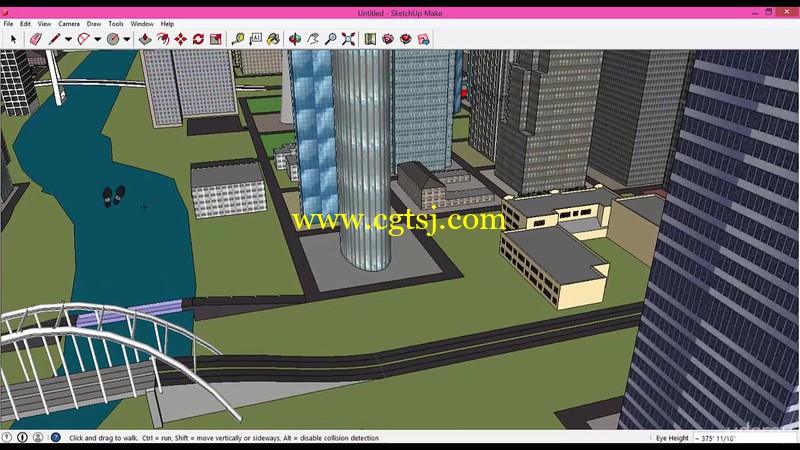Select the Zoom magnifier tool
This screenshot has height=450, width=800.
click(331, 39)
